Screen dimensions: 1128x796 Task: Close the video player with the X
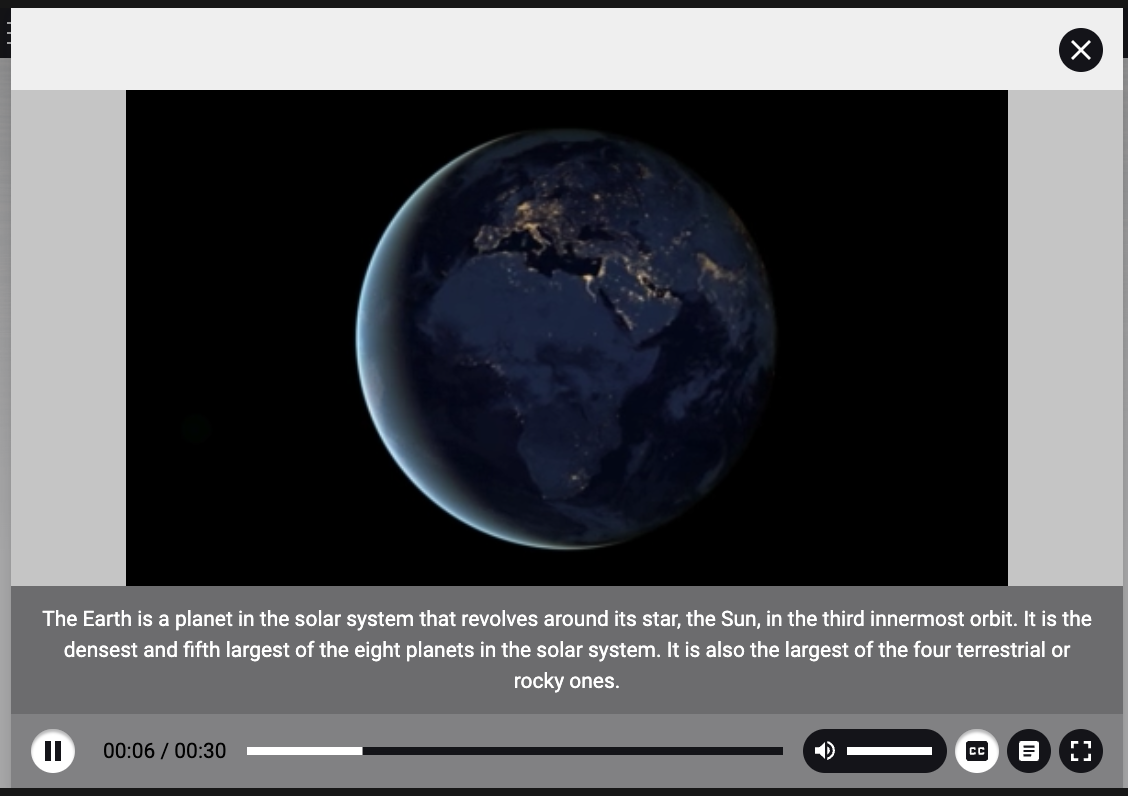coord(1081,50)
